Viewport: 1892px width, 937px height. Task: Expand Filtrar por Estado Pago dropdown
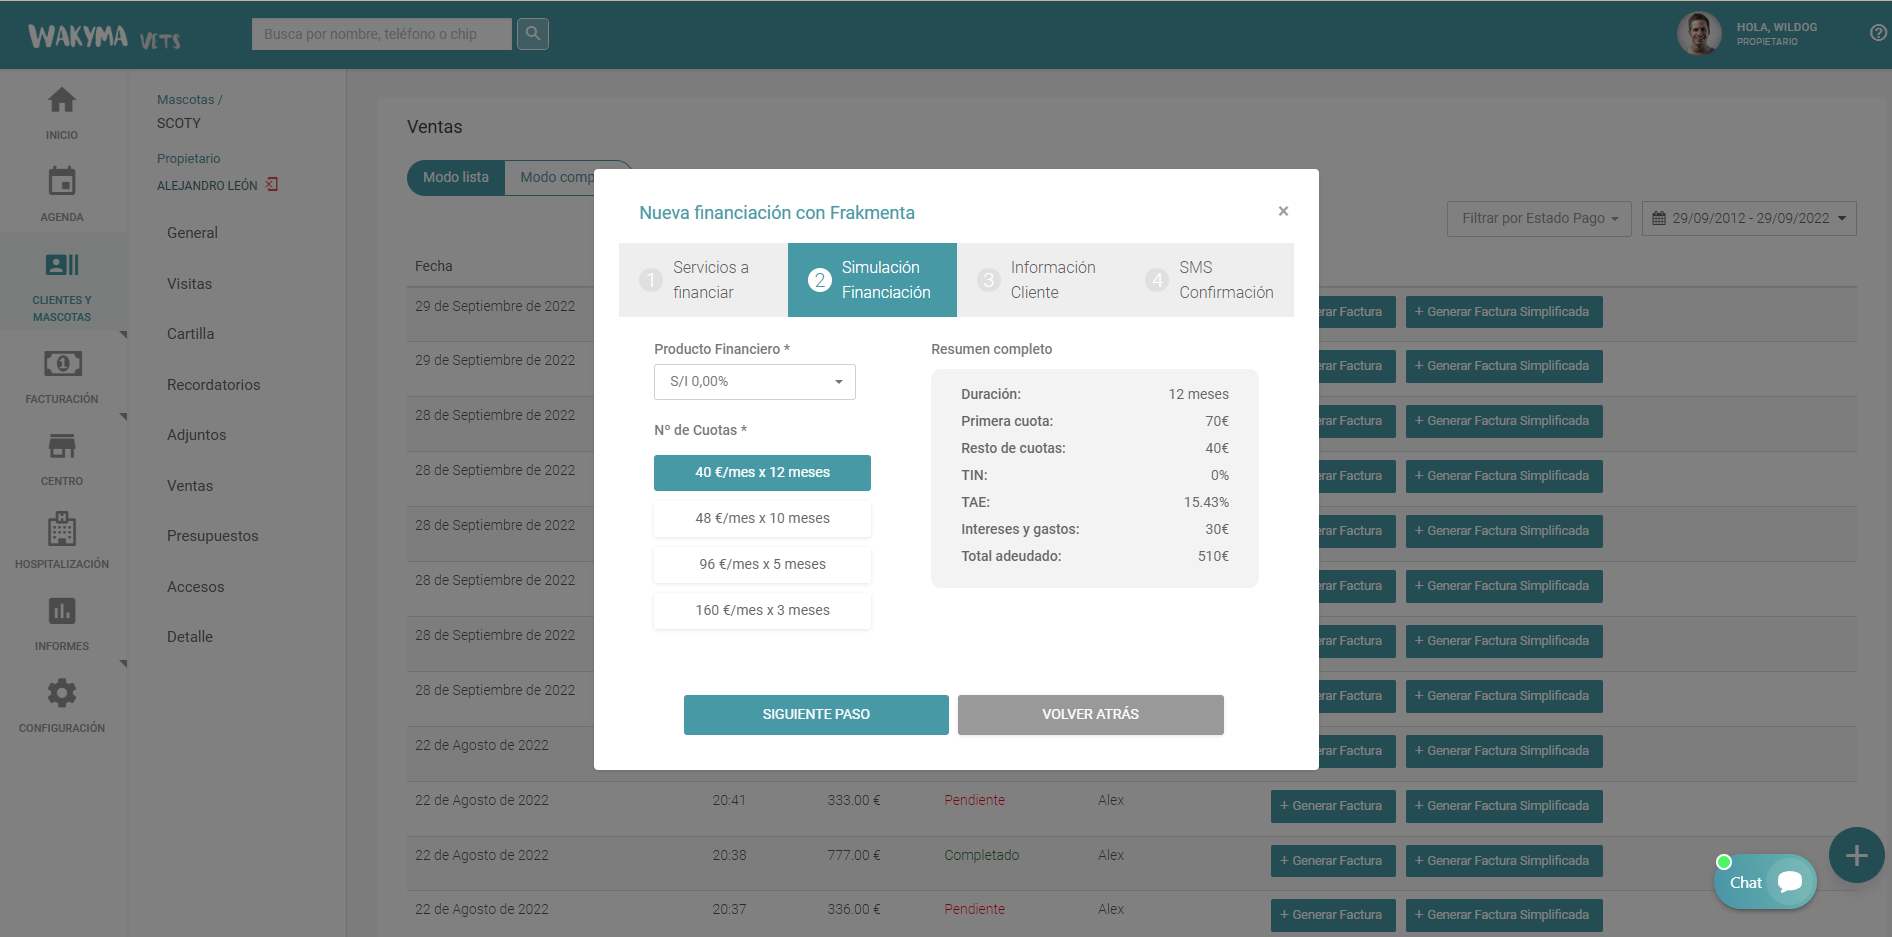(1538, 219)
